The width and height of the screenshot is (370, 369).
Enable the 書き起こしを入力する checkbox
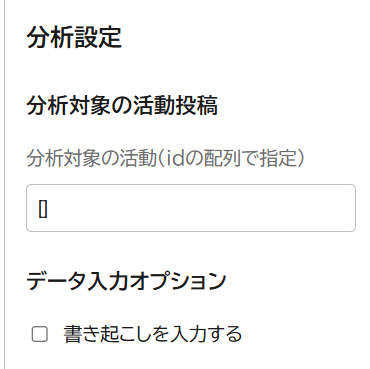click(x=40, y=334)
